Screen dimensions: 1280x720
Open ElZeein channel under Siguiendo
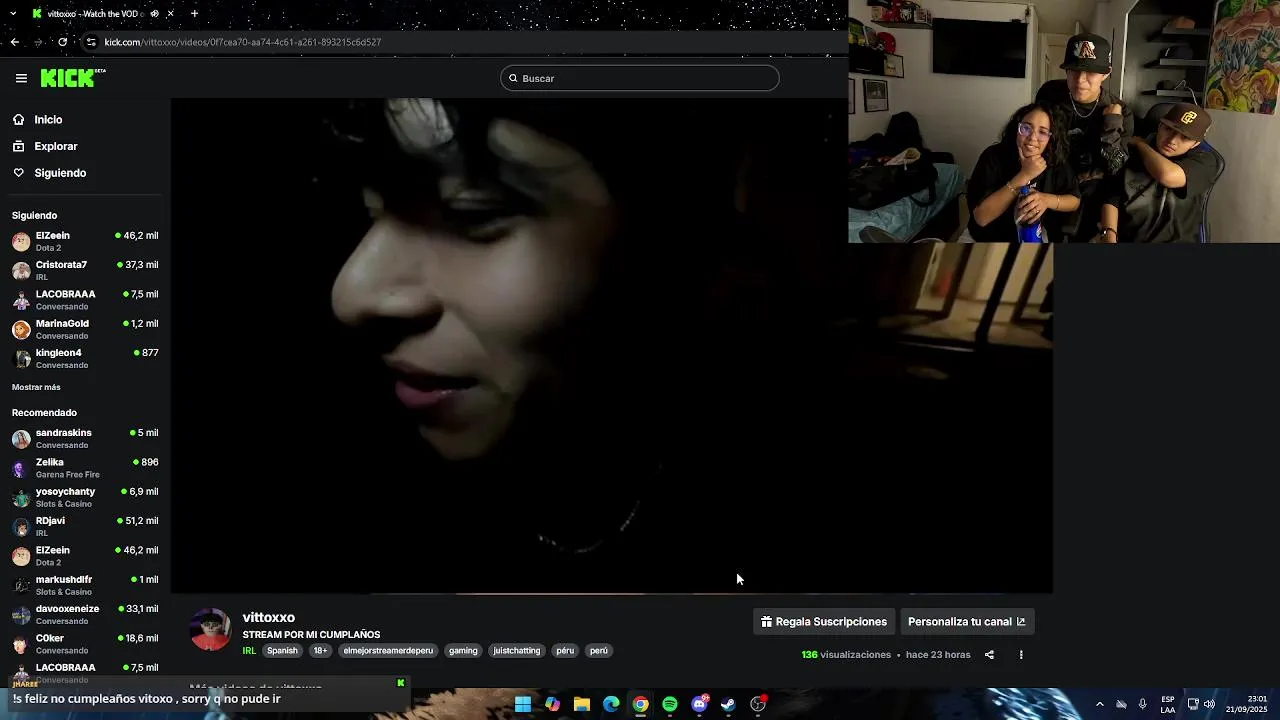pyautogui.click(x=85, y=241)
